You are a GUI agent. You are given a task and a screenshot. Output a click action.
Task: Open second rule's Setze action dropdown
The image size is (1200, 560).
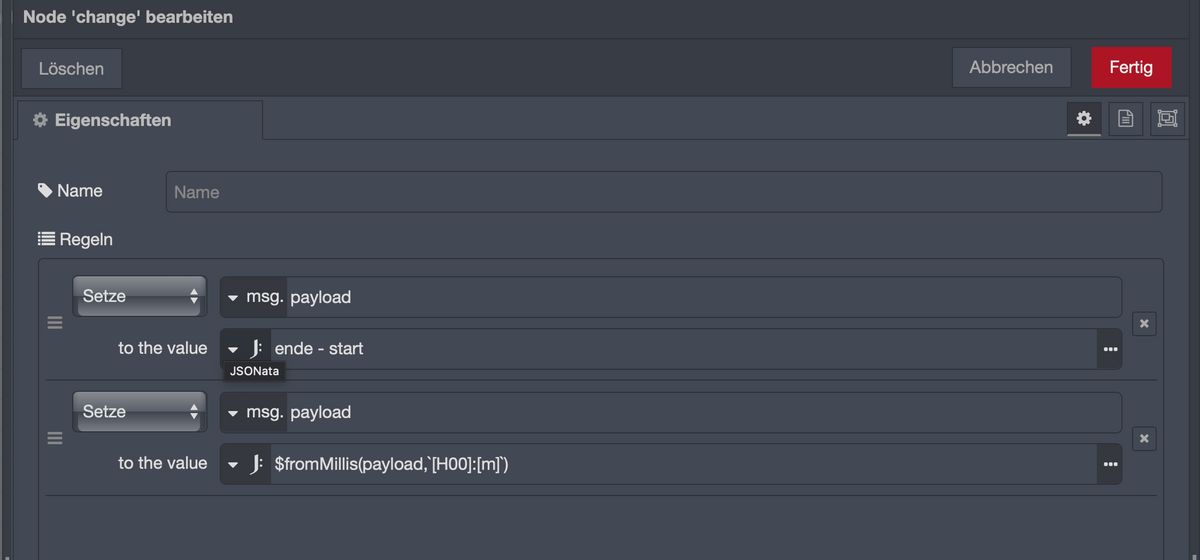tap(139, 411)
